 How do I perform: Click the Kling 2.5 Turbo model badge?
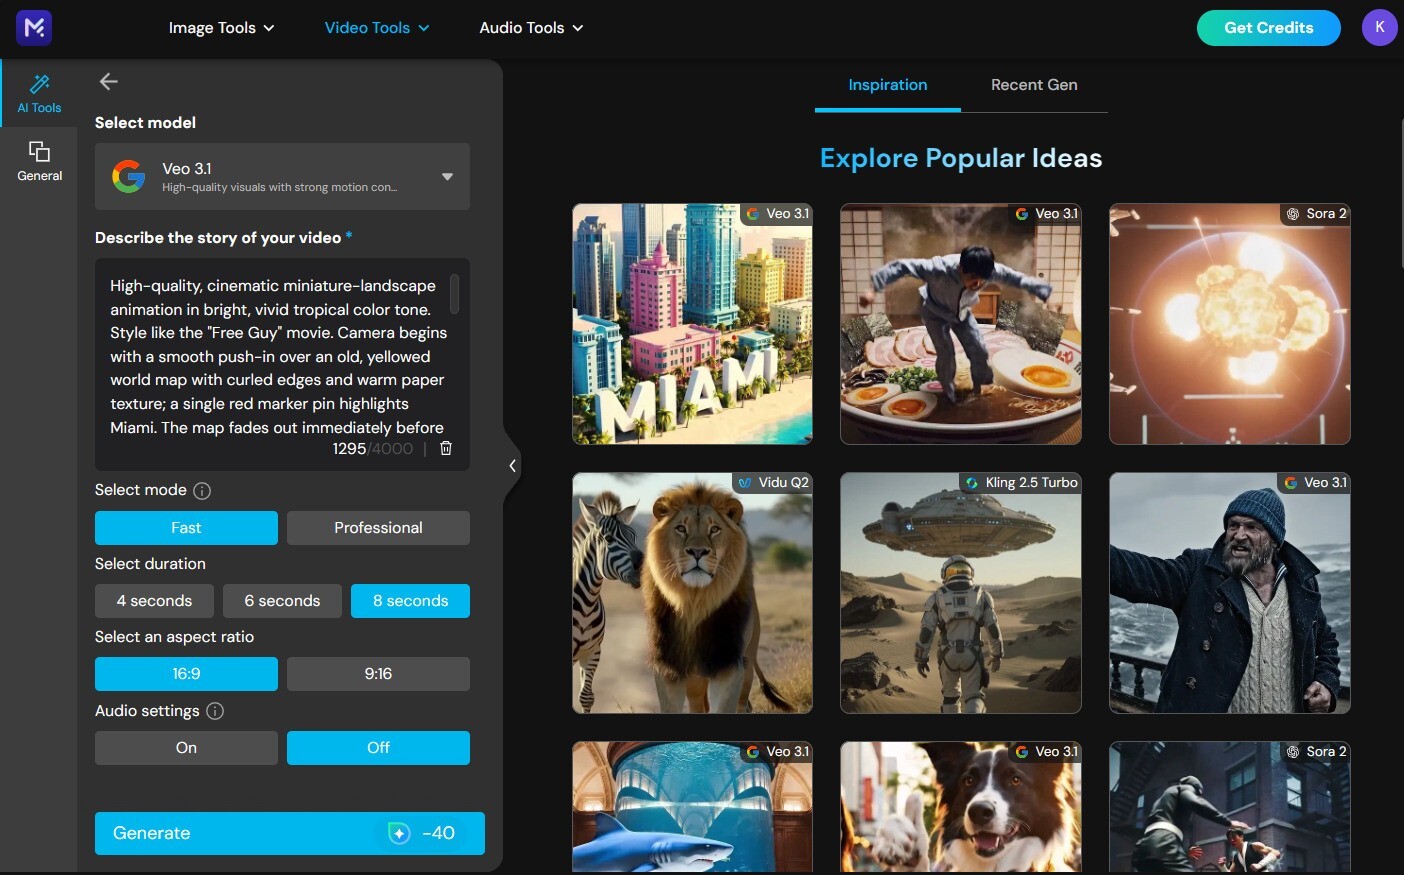[1021, 483]
